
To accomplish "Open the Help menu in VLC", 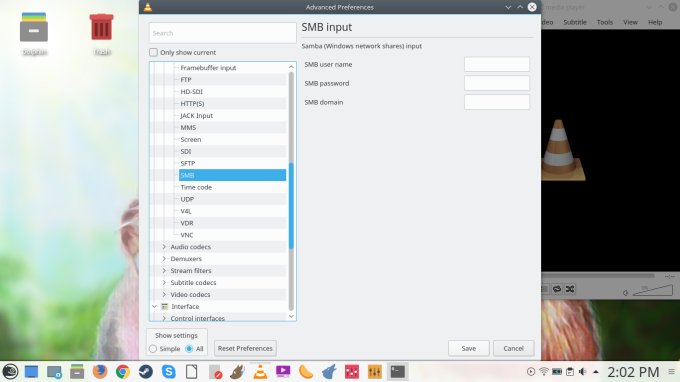I will pos(655,22).
